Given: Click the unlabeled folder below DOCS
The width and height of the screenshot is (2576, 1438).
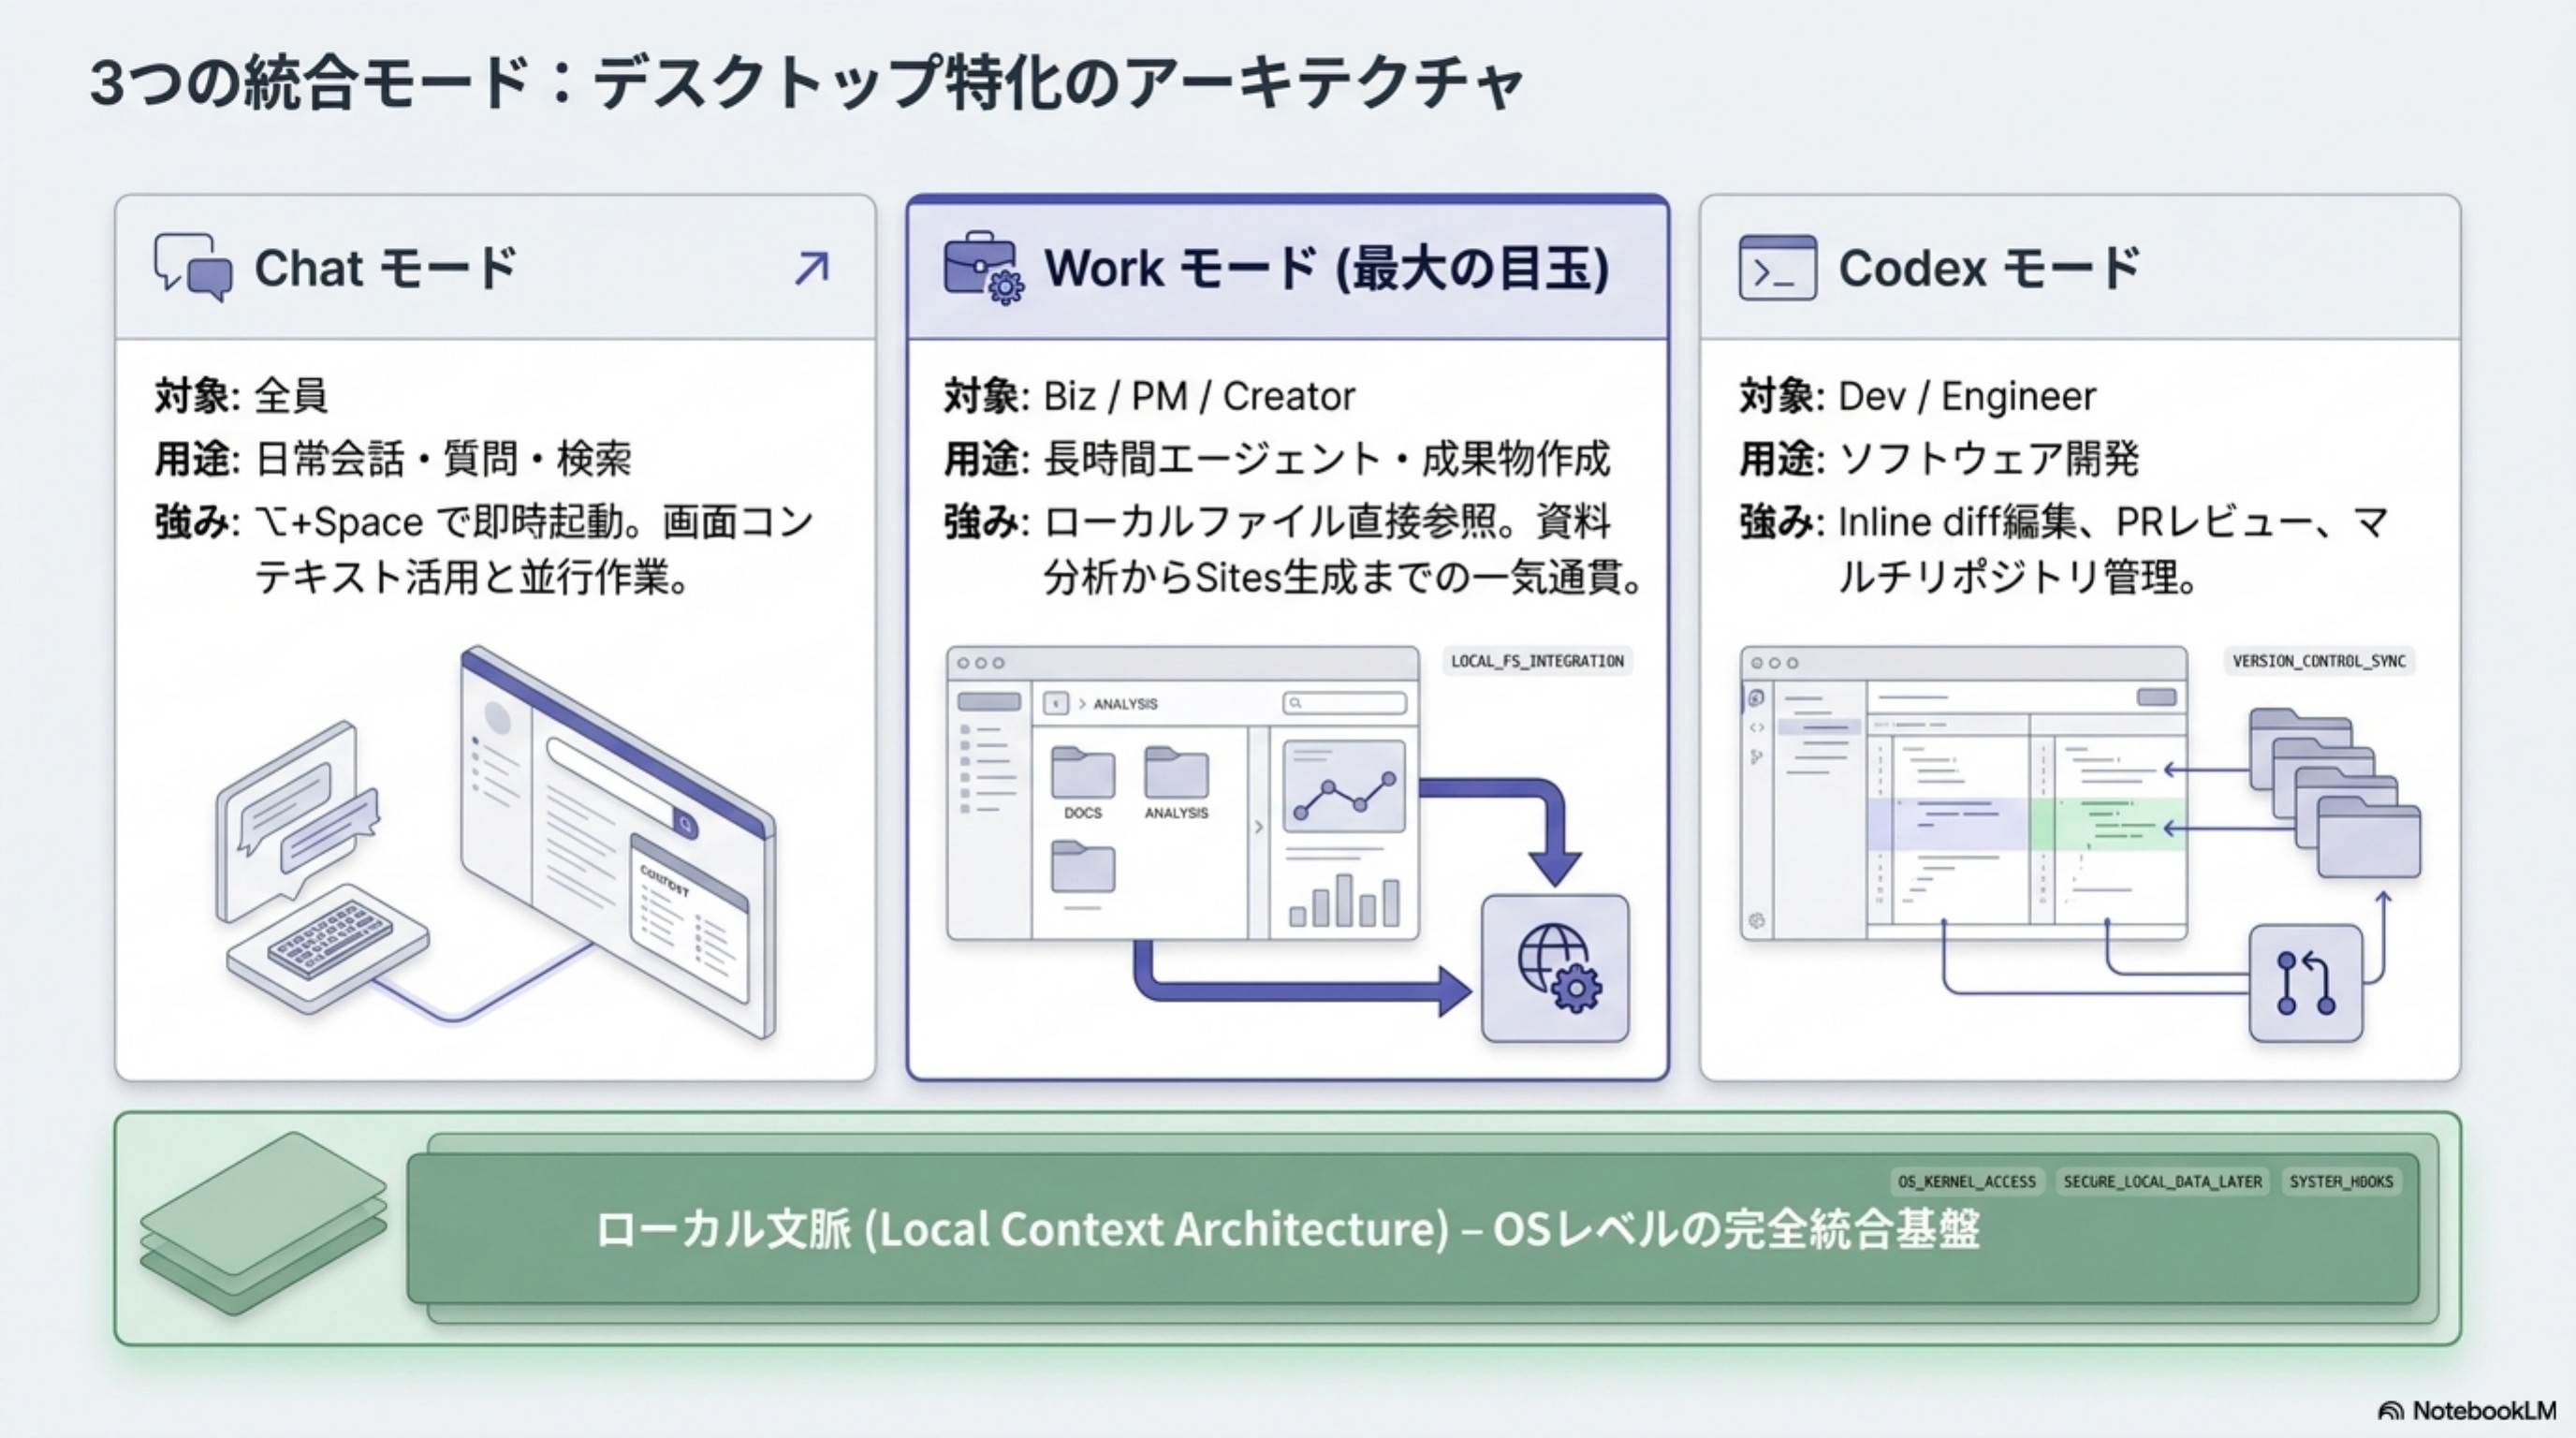Looking at the screenshot, I should (x=1082, y=867).
